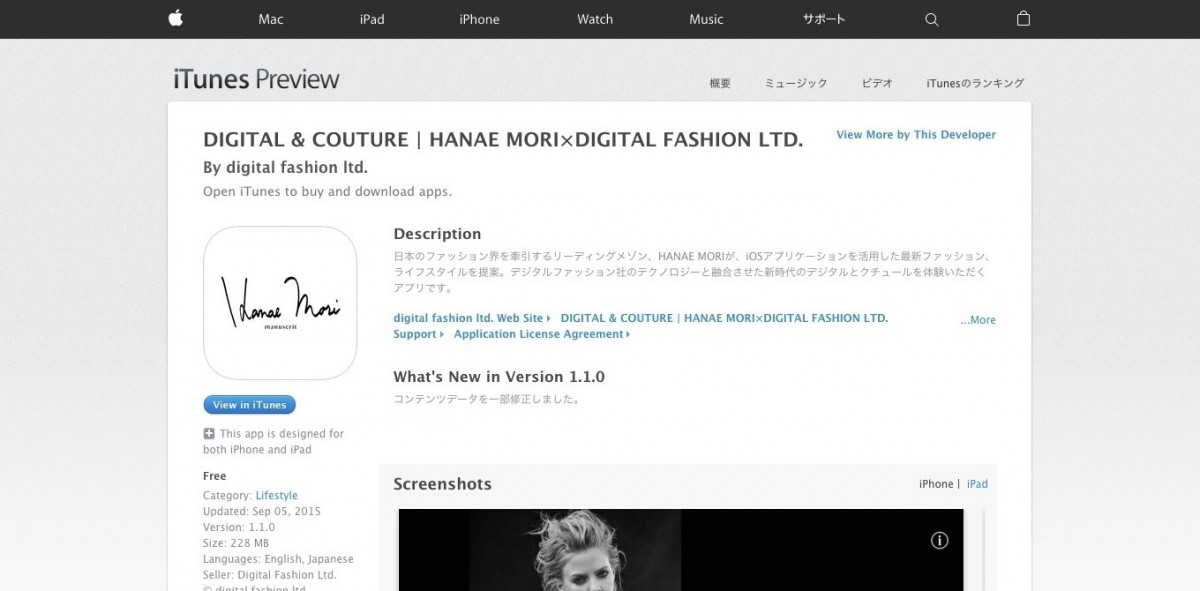Switch screenshots to iPhone
Viewport: 1200px width, 591px height.
[x=936, y=484]
